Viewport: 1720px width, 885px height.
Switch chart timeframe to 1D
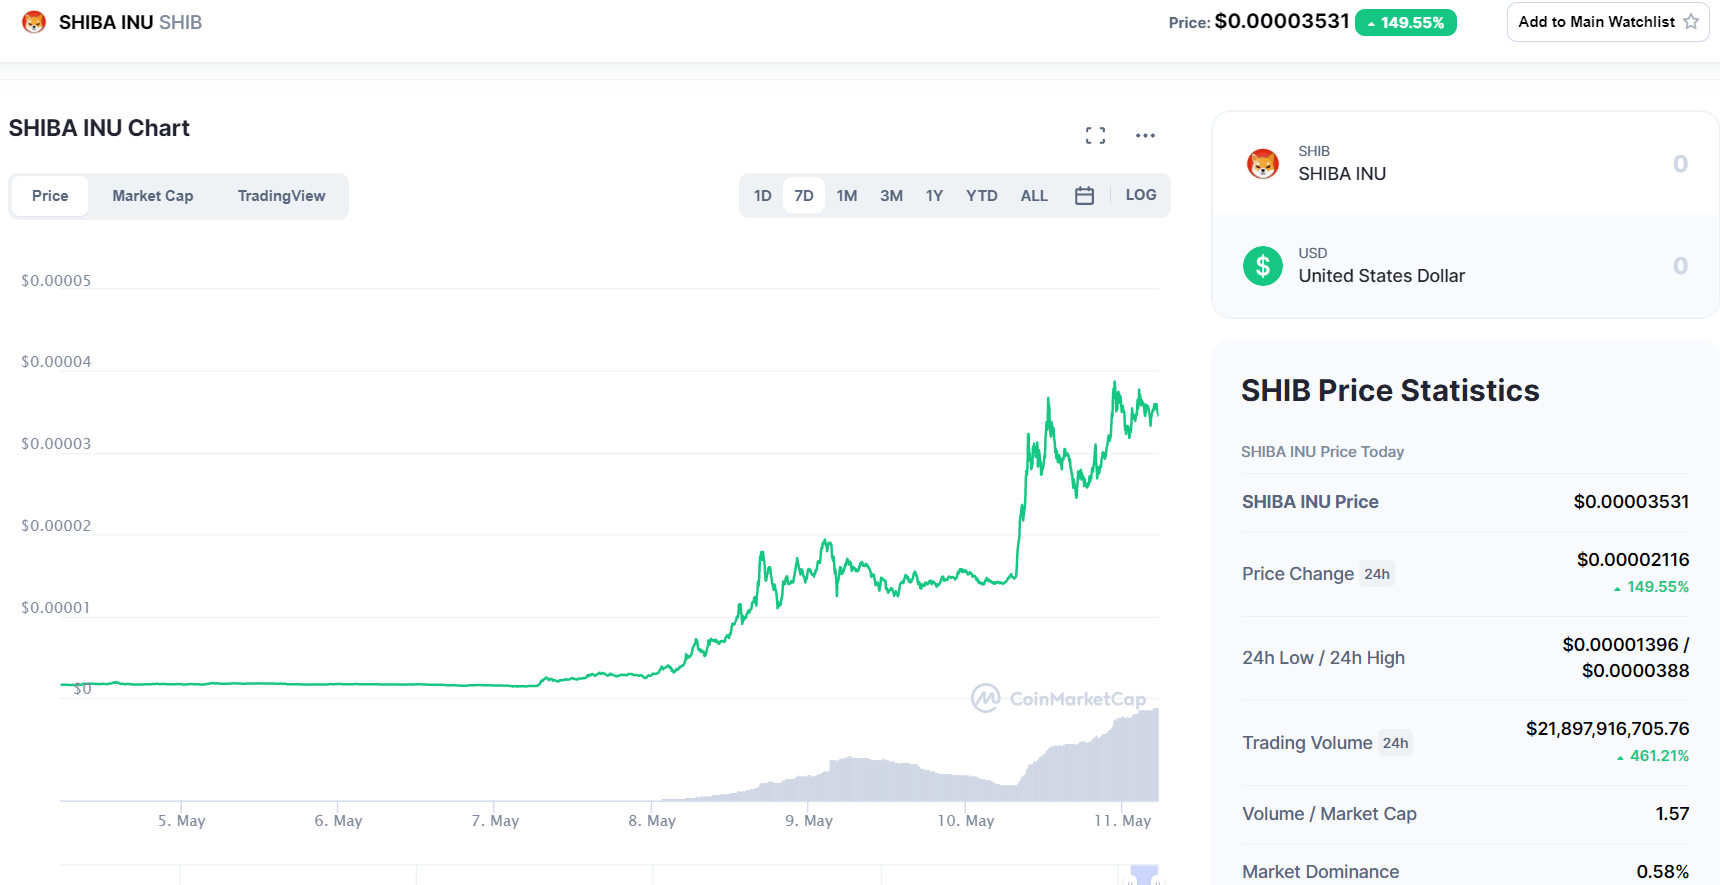(x=762, y=195)
